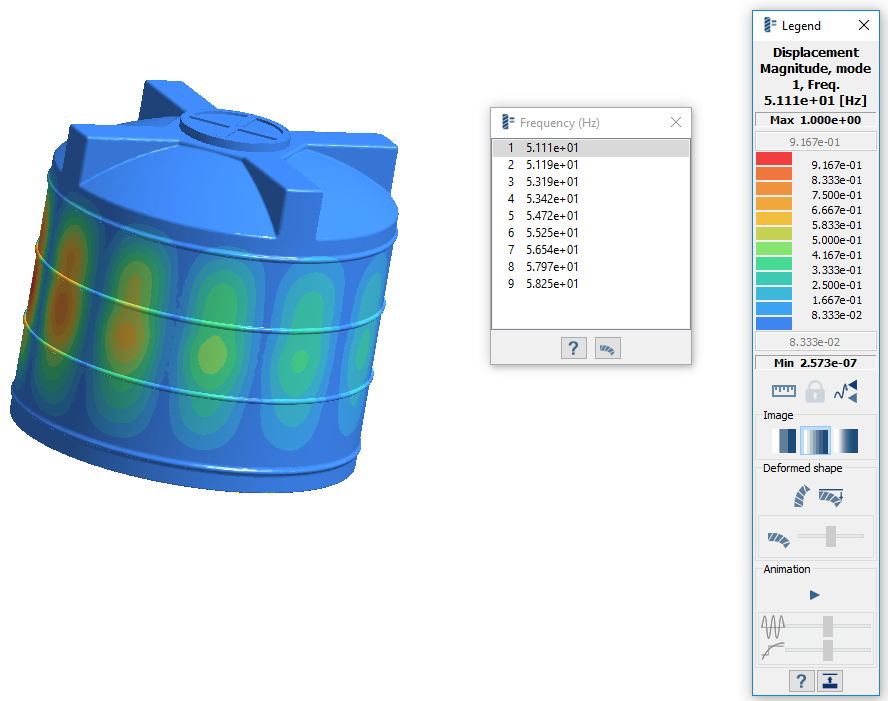Select the fringed middle image style
Screen dimensions: 888x701
pos(815,441)
